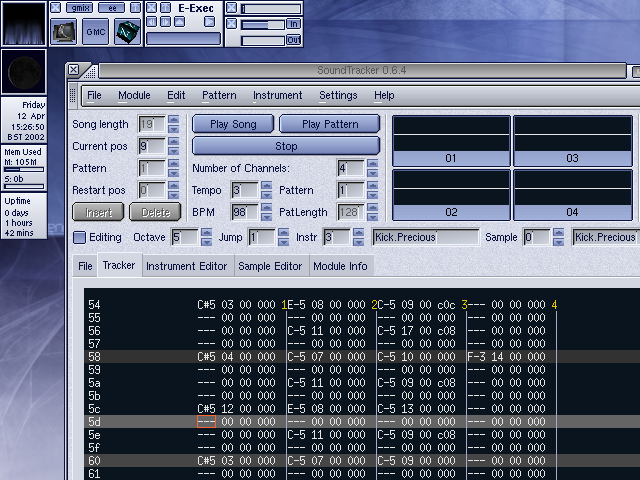Click the moon phase epplet
The height and width of the screenshot is (480, 640).
point(24,71)
